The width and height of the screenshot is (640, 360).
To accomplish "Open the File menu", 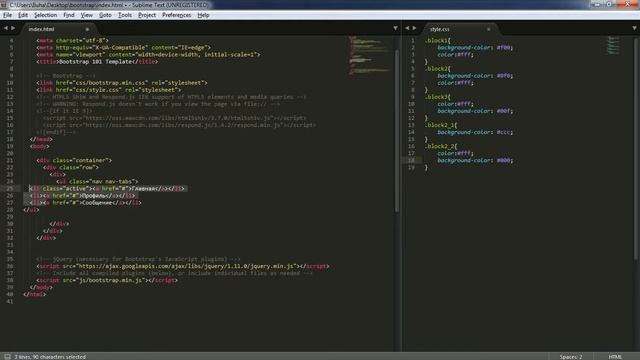I will point(7,15).
